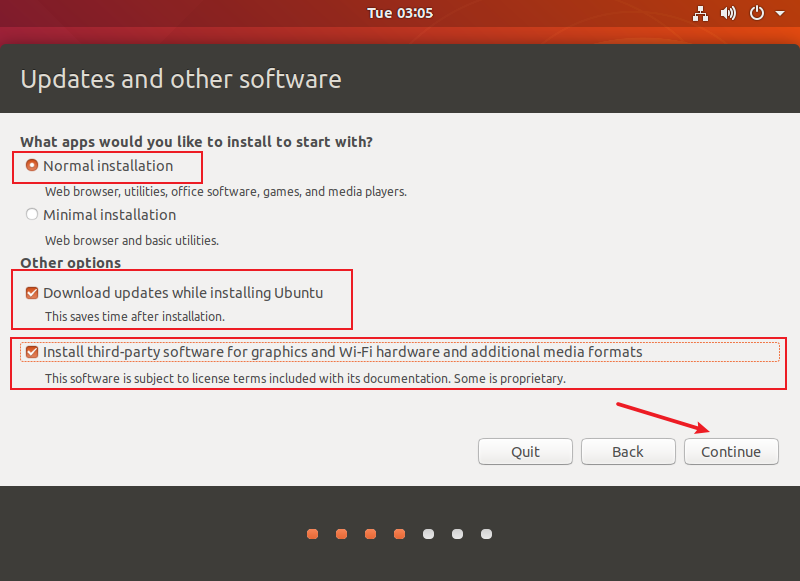This screenshot has height=581, width=800.
Task: Click 'Web browser and basic utilities.' description
Action: [132, 240]
